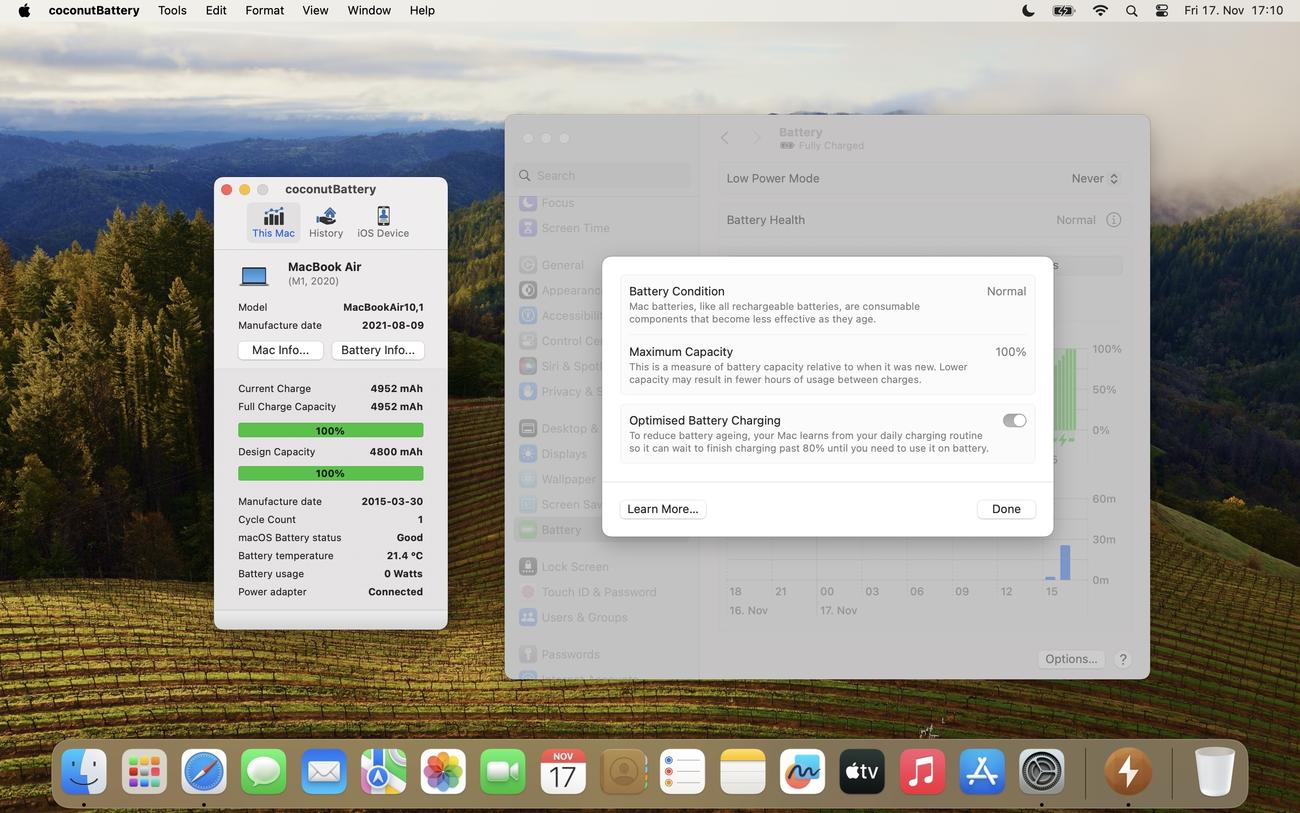The image size is (1300, 813).
Task: Click coconutBattery icon in the Dock
Action: (x=1128, y=772)
